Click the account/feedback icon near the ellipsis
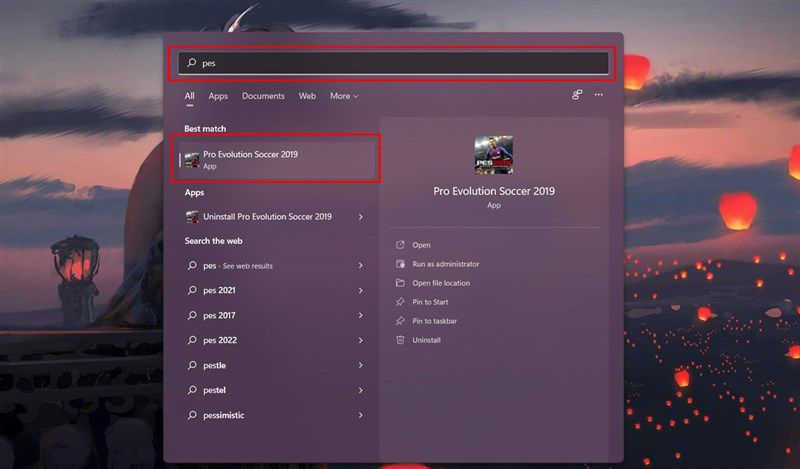The image size is (800, 469). 577,95
